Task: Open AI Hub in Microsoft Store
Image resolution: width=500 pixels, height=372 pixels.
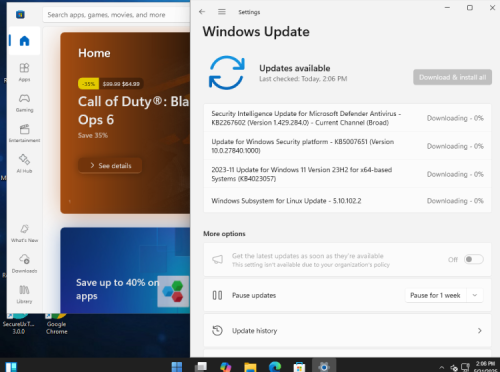Action: 24,164
